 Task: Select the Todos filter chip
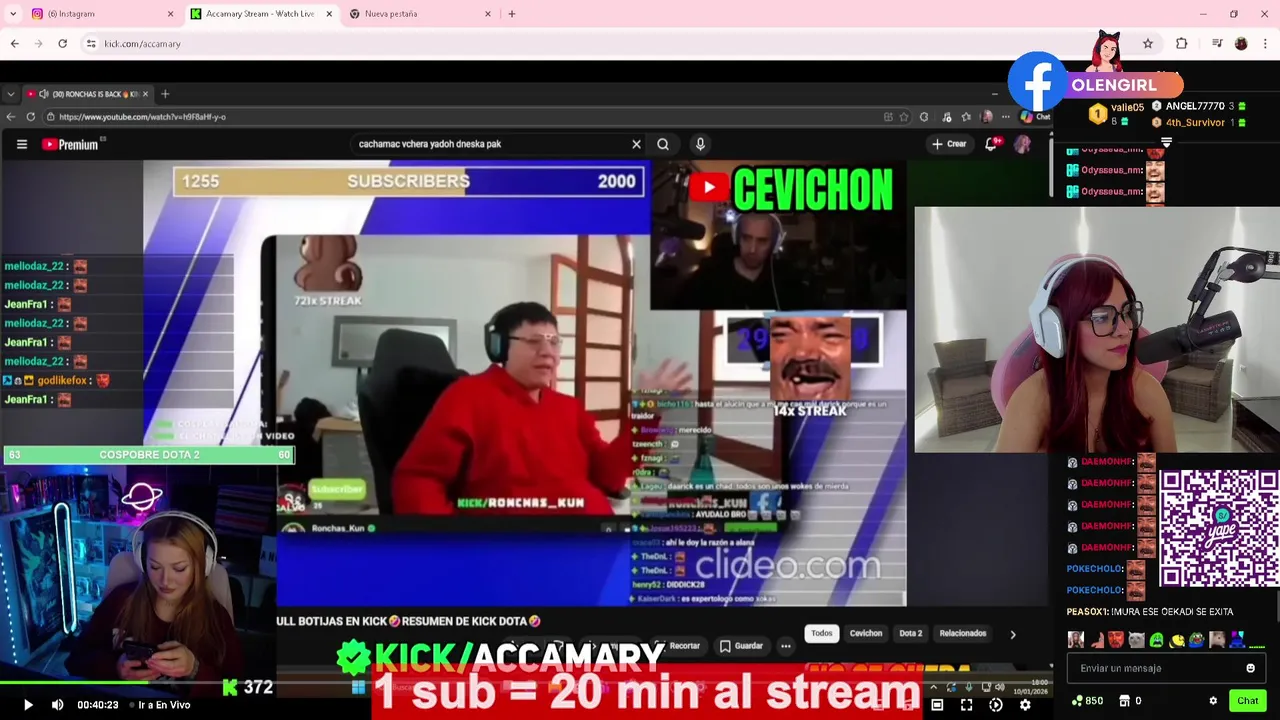pyautogui.click(x=822, y=633)
